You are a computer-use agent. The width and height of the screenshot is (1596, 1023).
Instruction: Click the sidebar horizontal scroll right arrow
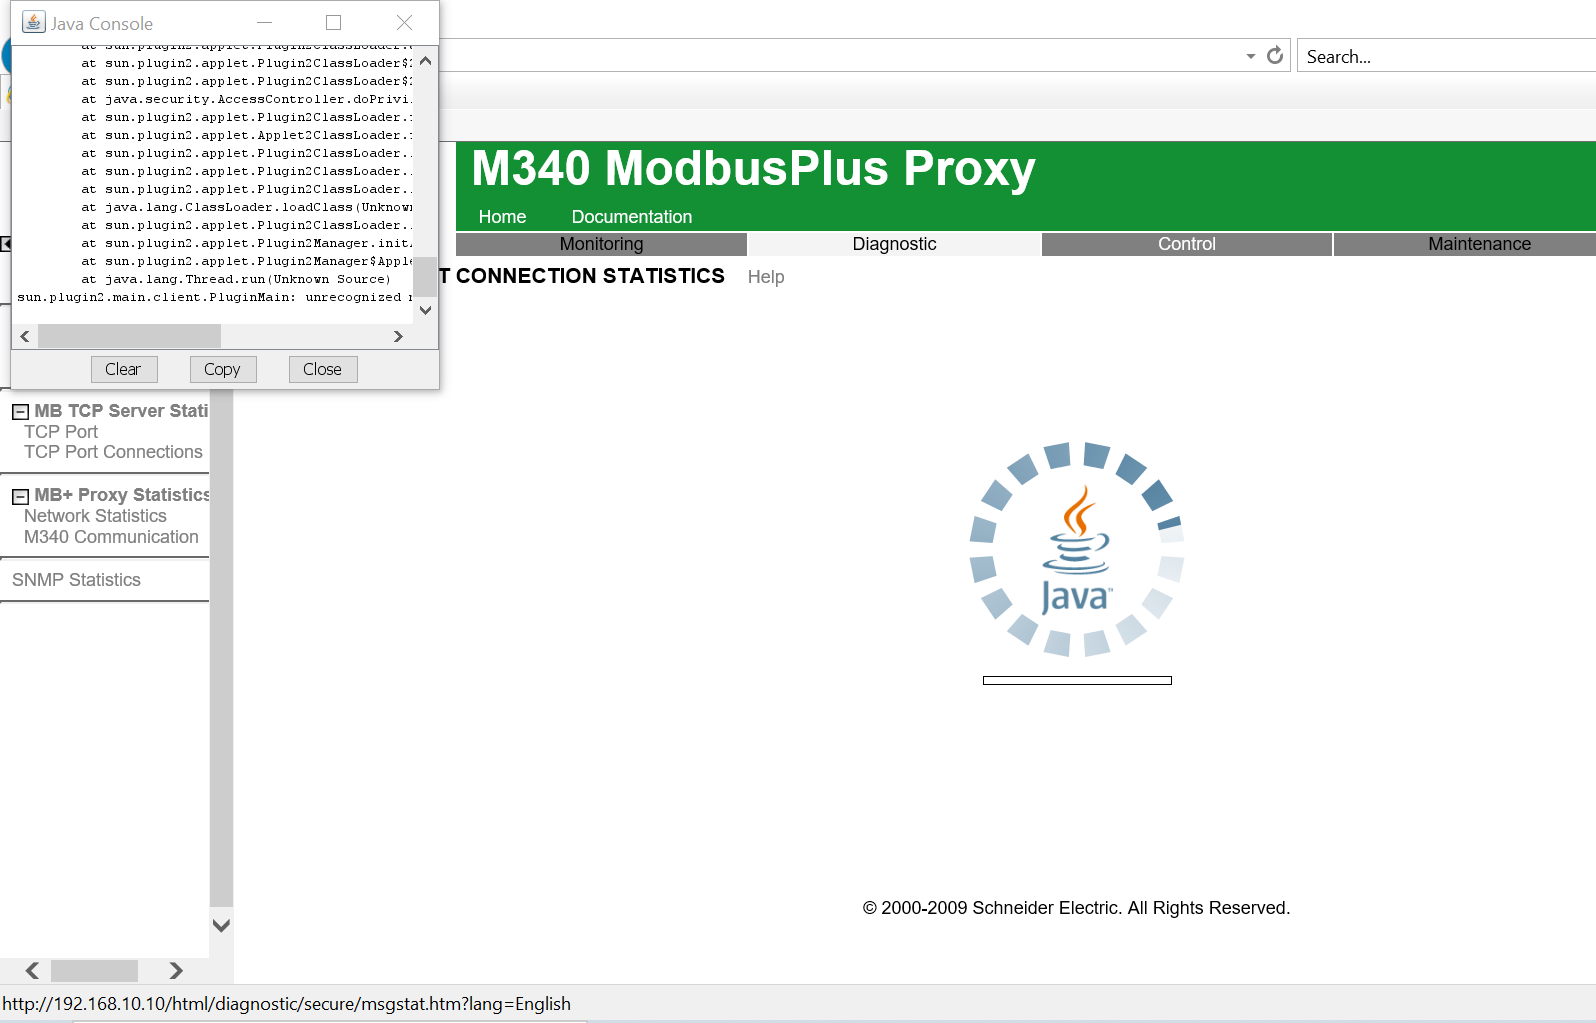tap(176, 970)
